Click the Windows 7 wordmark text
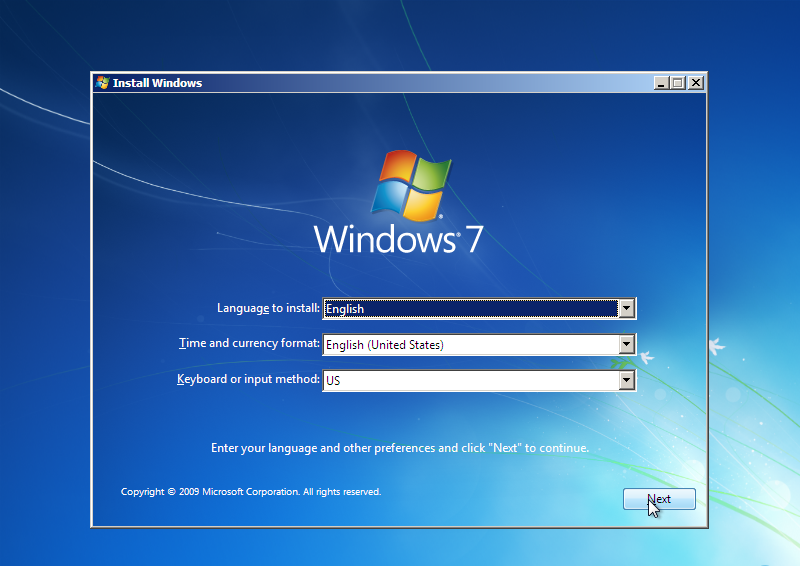 [x=398, y=239]
